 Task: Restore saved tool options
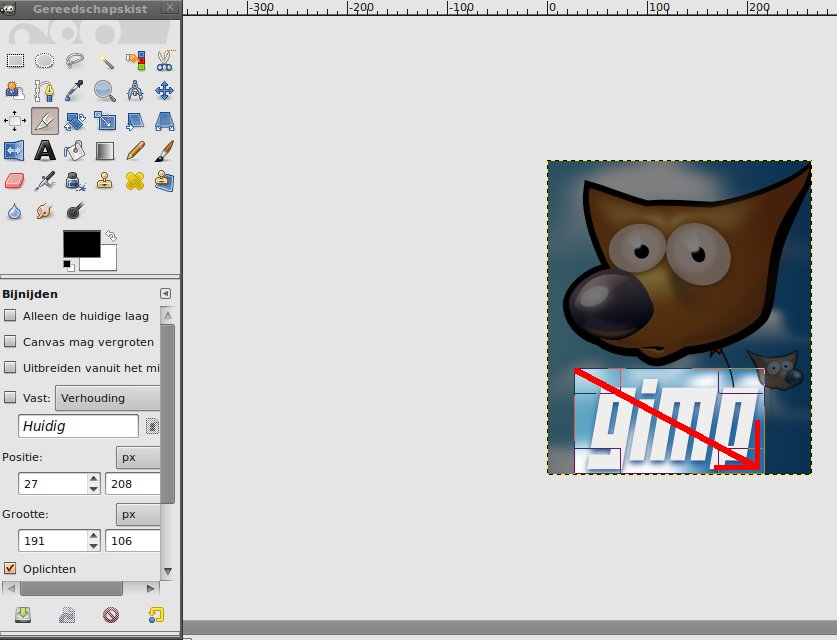point(67,615)
